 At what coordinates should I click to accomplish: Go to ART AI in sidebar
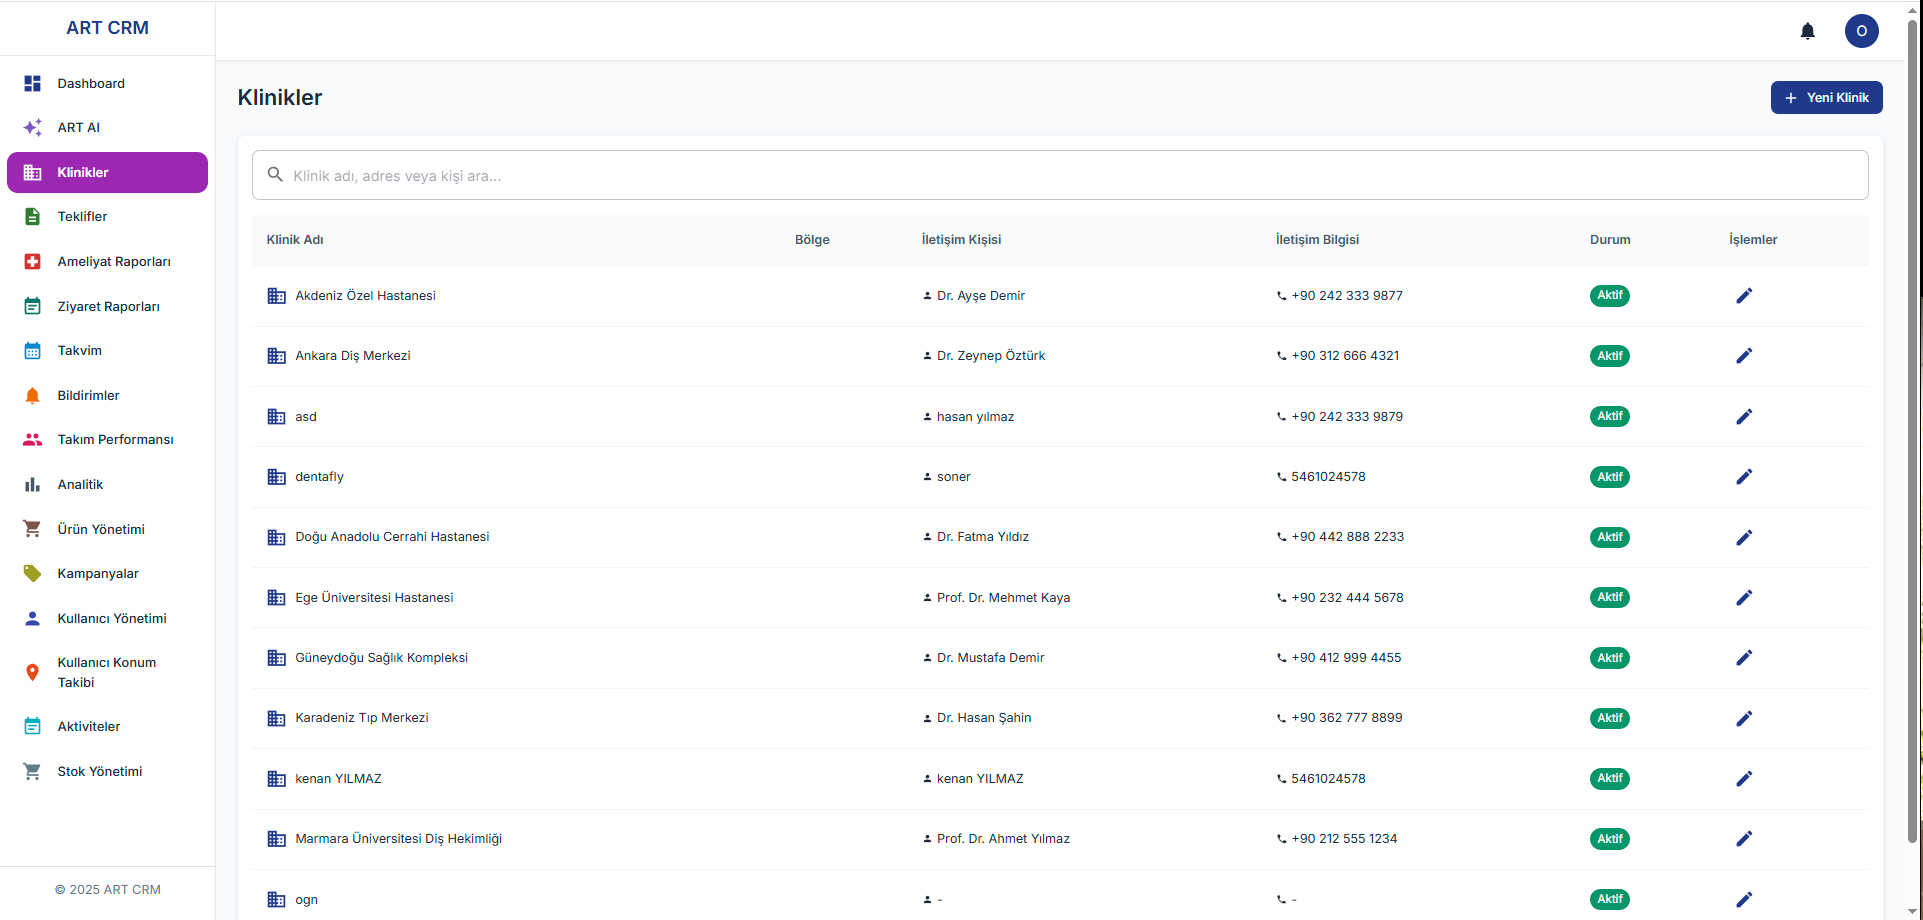[79, 128]
